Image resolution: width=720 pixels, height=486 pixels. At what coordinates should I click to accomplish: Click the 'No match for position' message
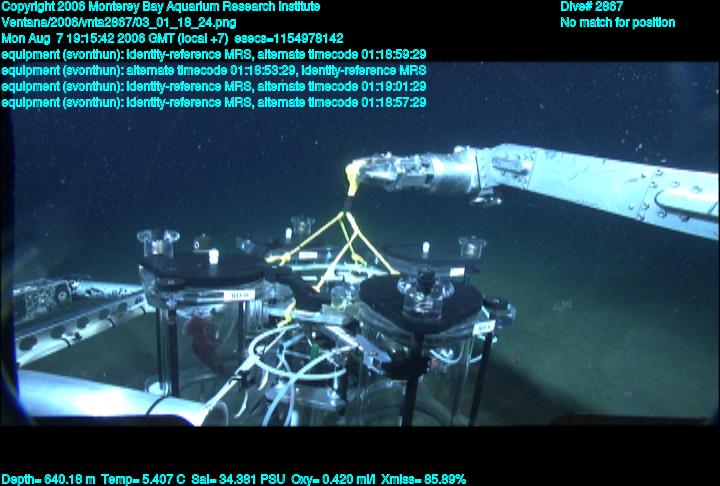pyautogui.click(x=618, y=23)
